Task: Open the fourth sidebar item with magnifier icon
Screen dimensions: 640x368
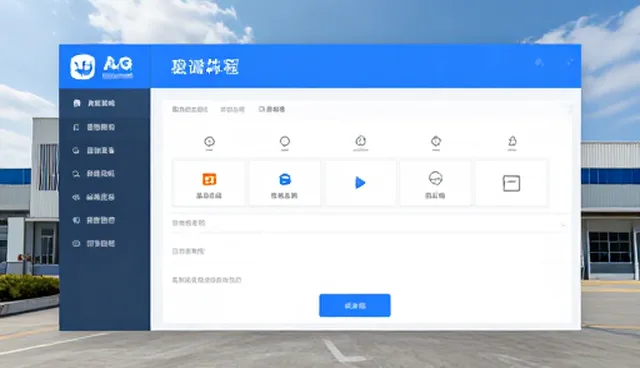Action: (x=104, y=174)
